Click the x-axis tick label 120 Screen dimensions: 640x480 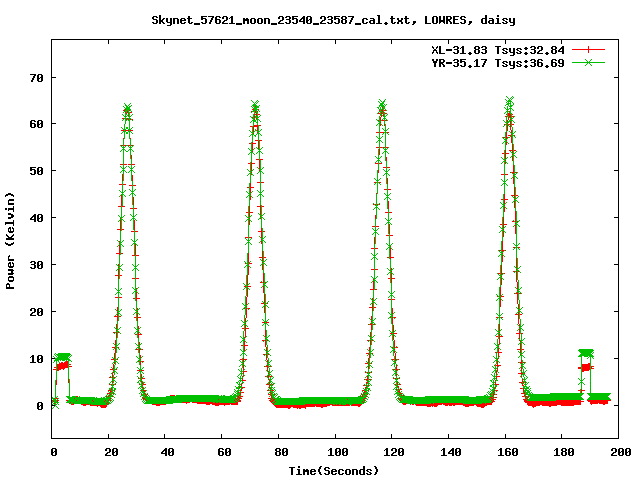click(x=394, y=452)
